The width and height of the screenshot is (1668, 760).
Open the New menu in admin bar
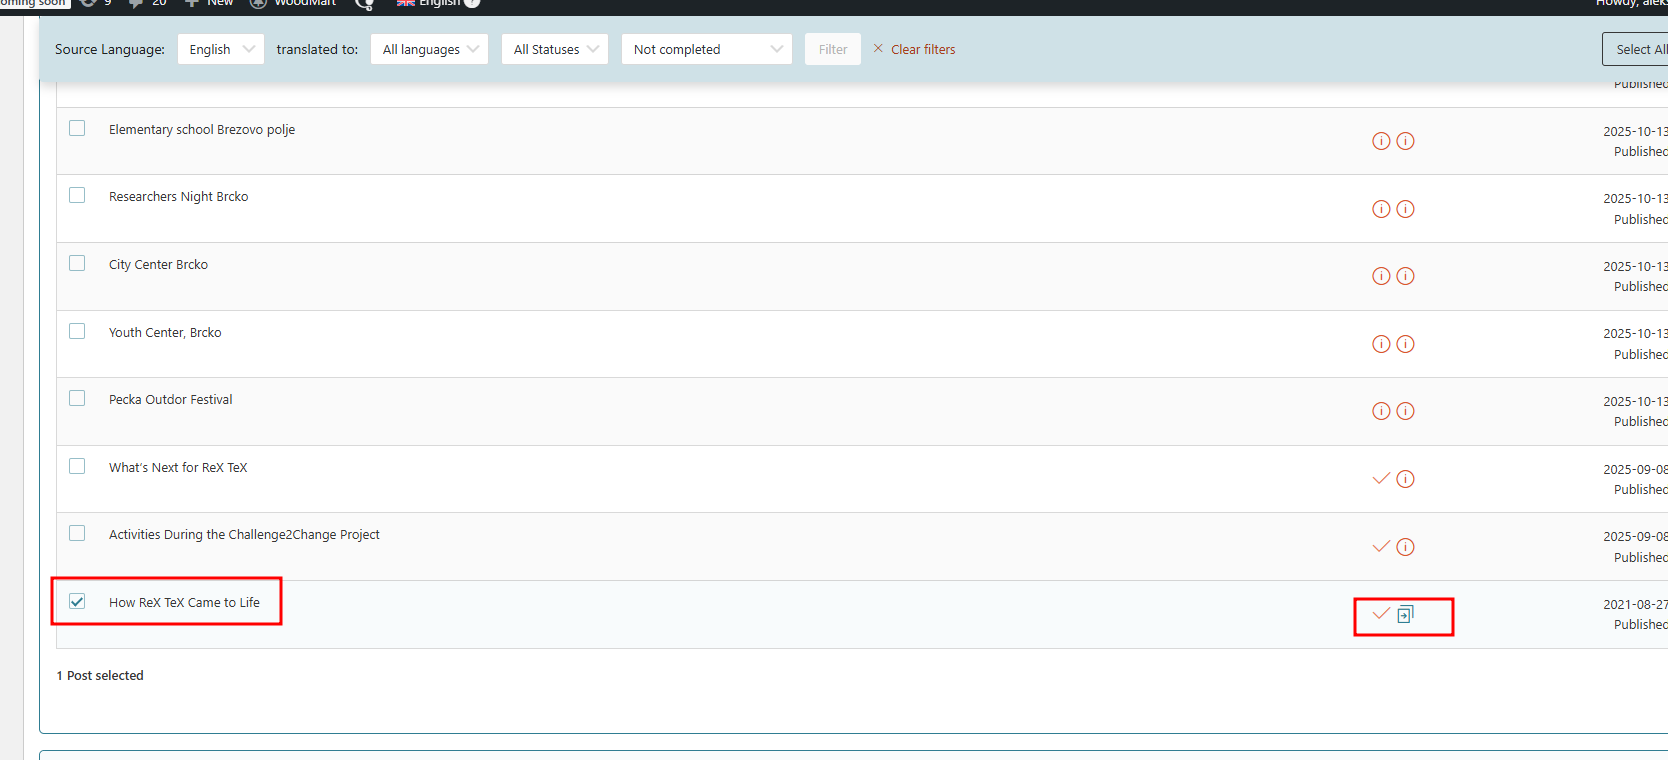coord(209,3)
